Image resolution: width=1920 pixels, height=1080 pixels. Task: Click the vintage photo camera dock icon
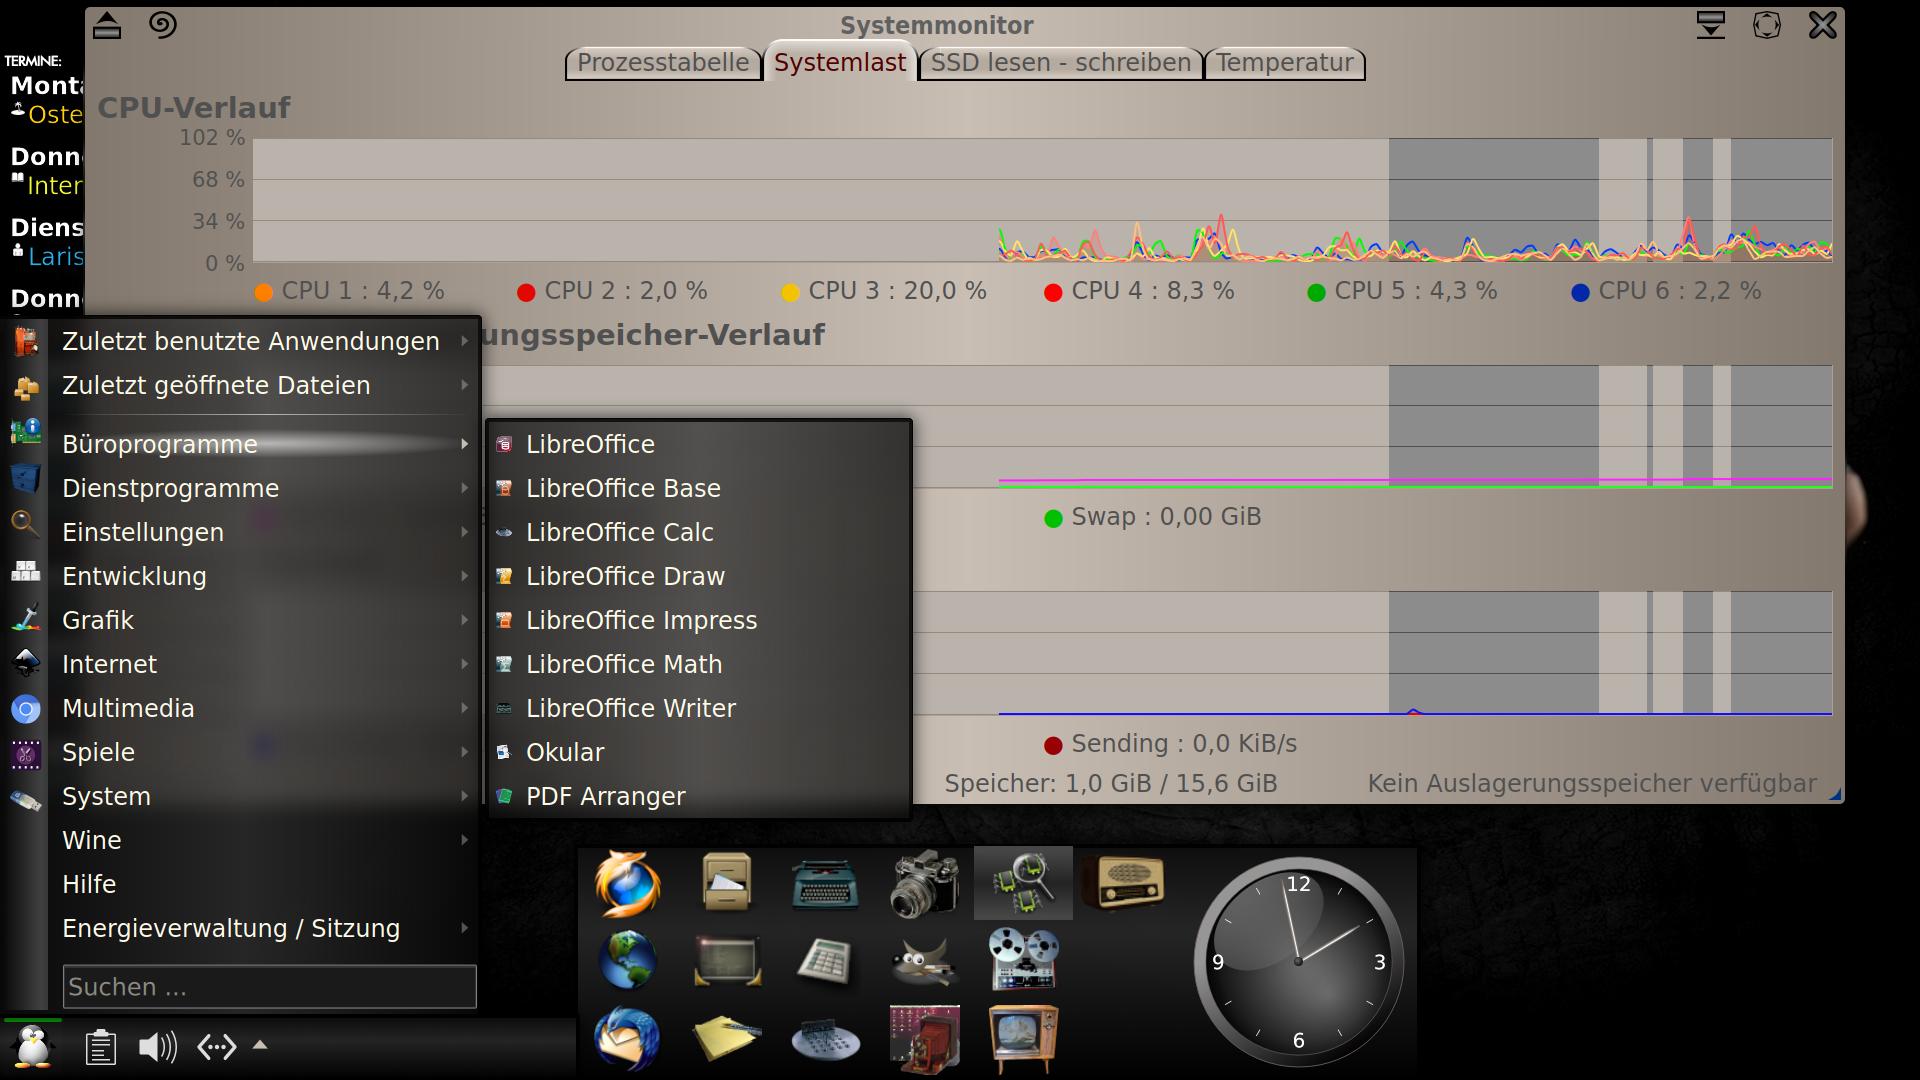click(925, 884)
